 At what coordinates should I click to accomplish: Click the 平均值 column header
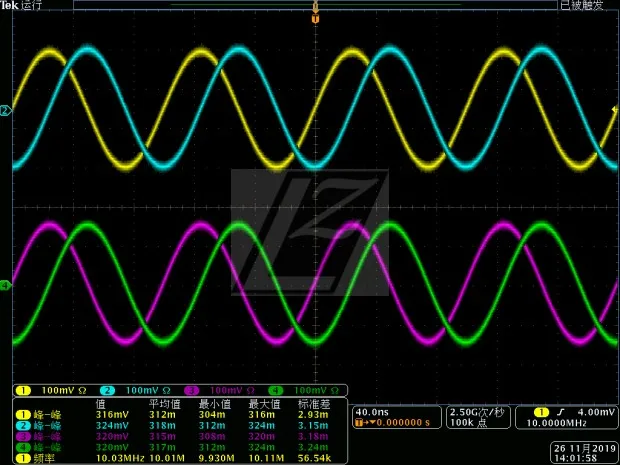[164, 404]
